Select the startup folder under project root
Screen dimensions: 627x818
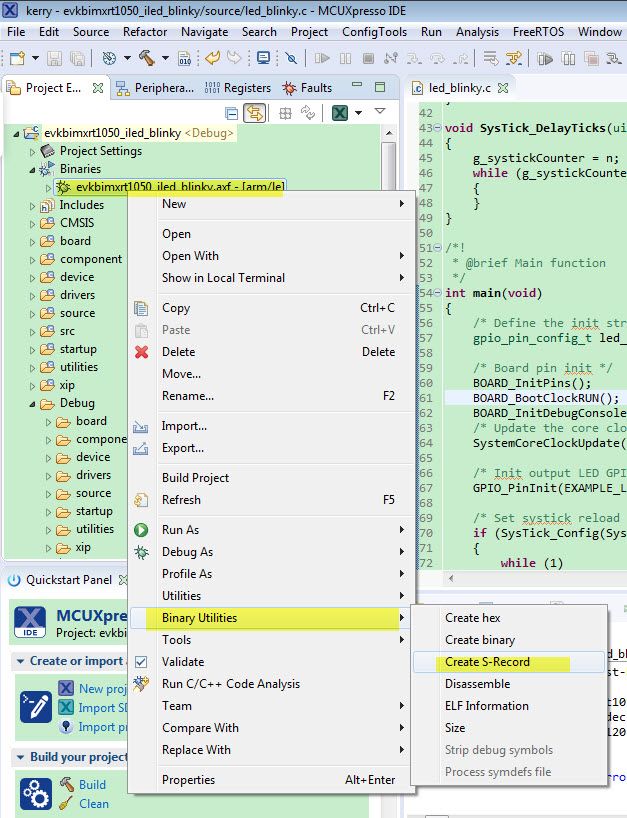pyautogui.click(x=78, y=349)
